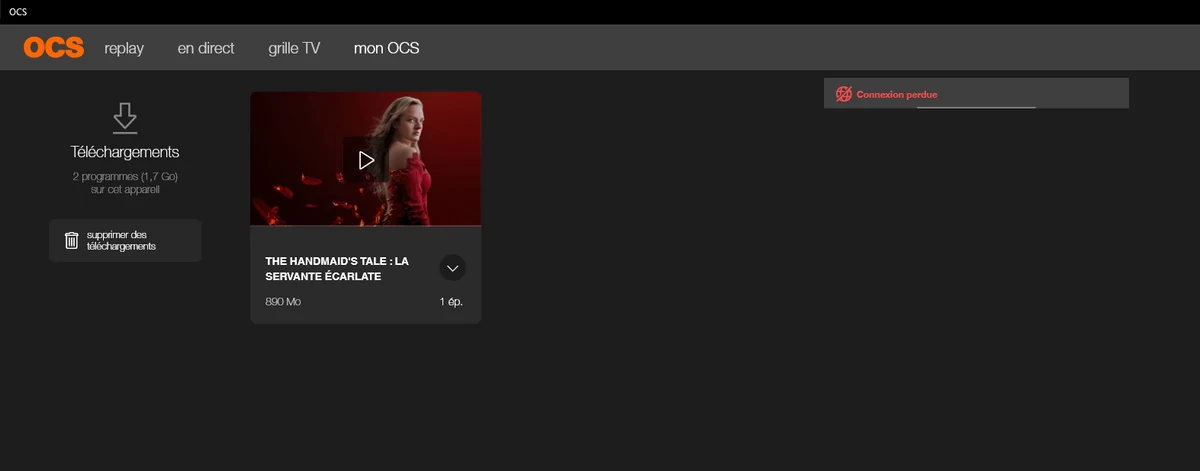Click the Téléchargements download arrow icon

[x=125, y=117]
